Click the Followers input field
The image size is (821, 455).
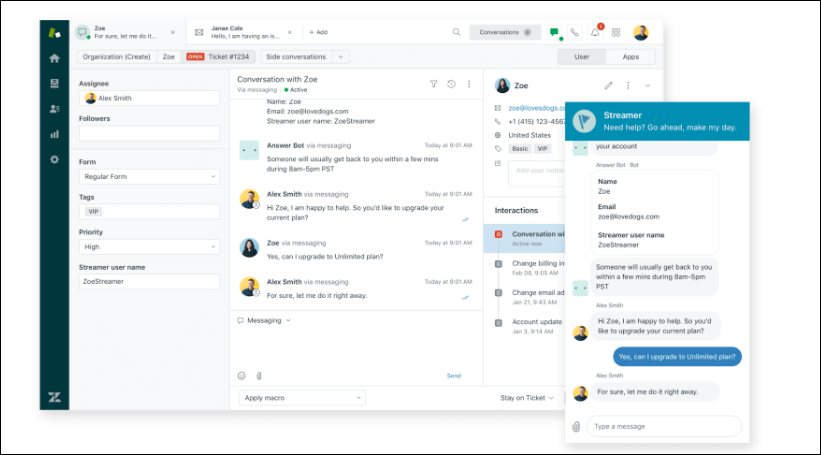point(149,133)
